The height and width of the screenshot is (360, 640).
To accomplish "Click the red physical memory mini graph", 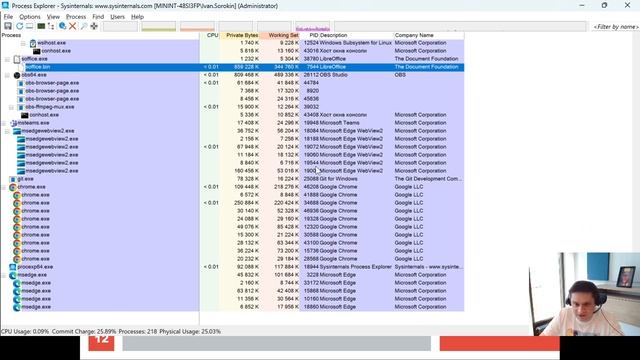I will 197,27.
